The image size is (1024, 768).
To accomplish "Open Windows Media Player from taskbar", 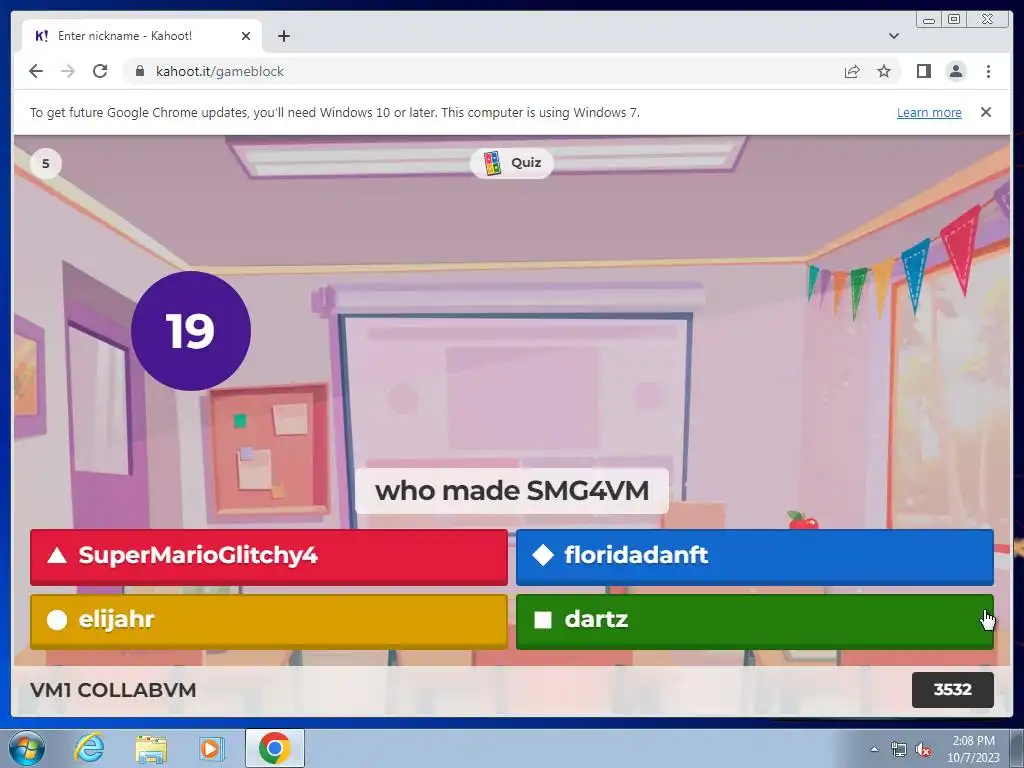I will pos(212,748).
